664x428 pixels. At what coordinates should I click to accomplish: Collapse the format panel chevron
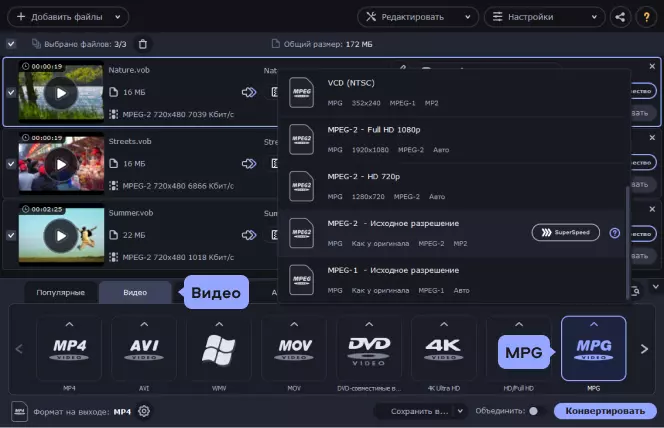[x=656, y=287]
